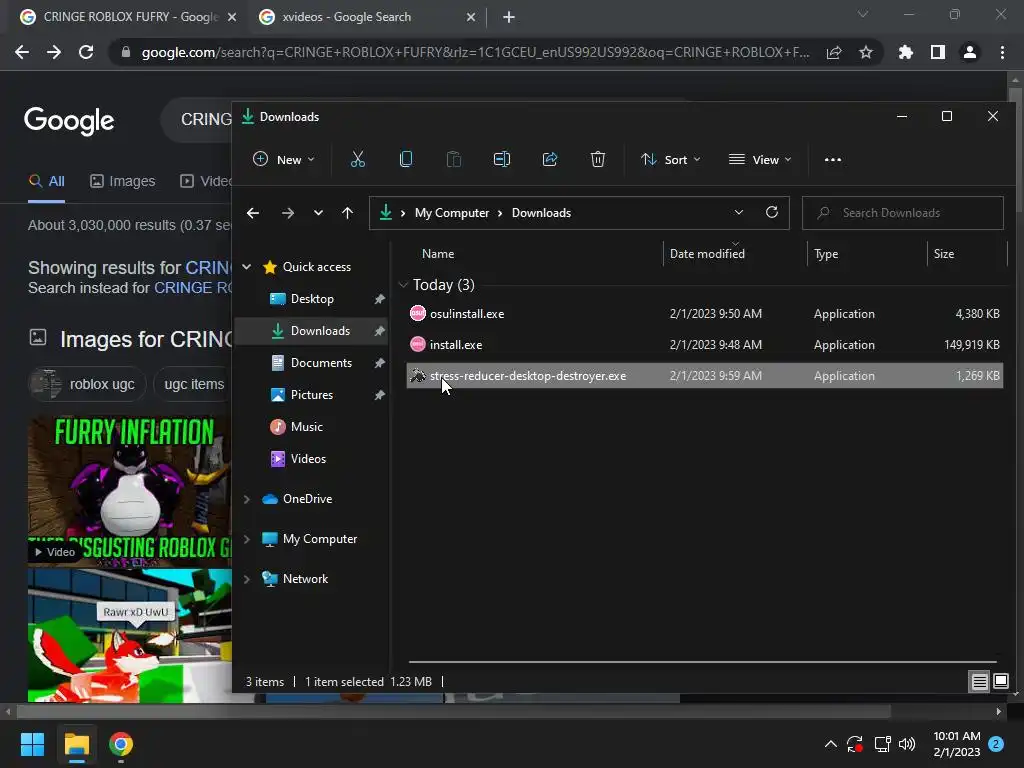Image resolution: width=1024 pixels, height=768 pixels.
Task: Share this page from the address bar
Action: coord(834,52)
